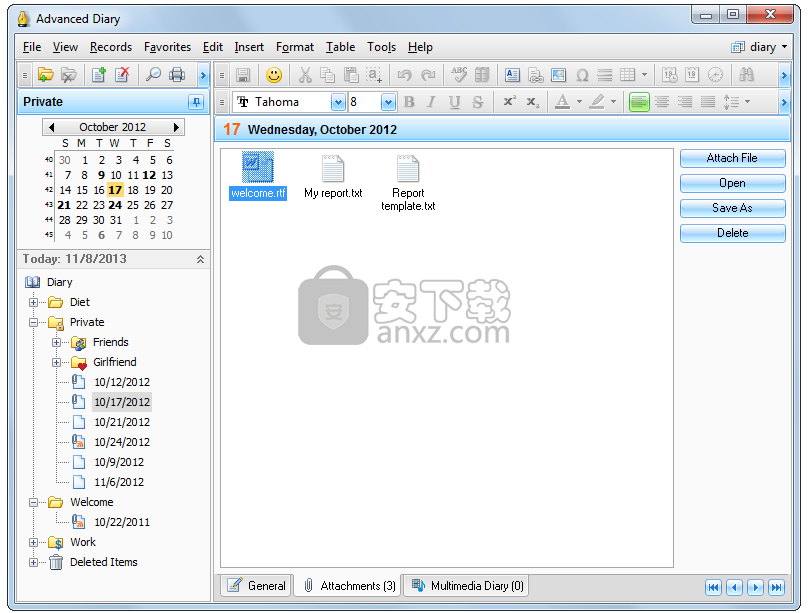Undo the last action

404,75
